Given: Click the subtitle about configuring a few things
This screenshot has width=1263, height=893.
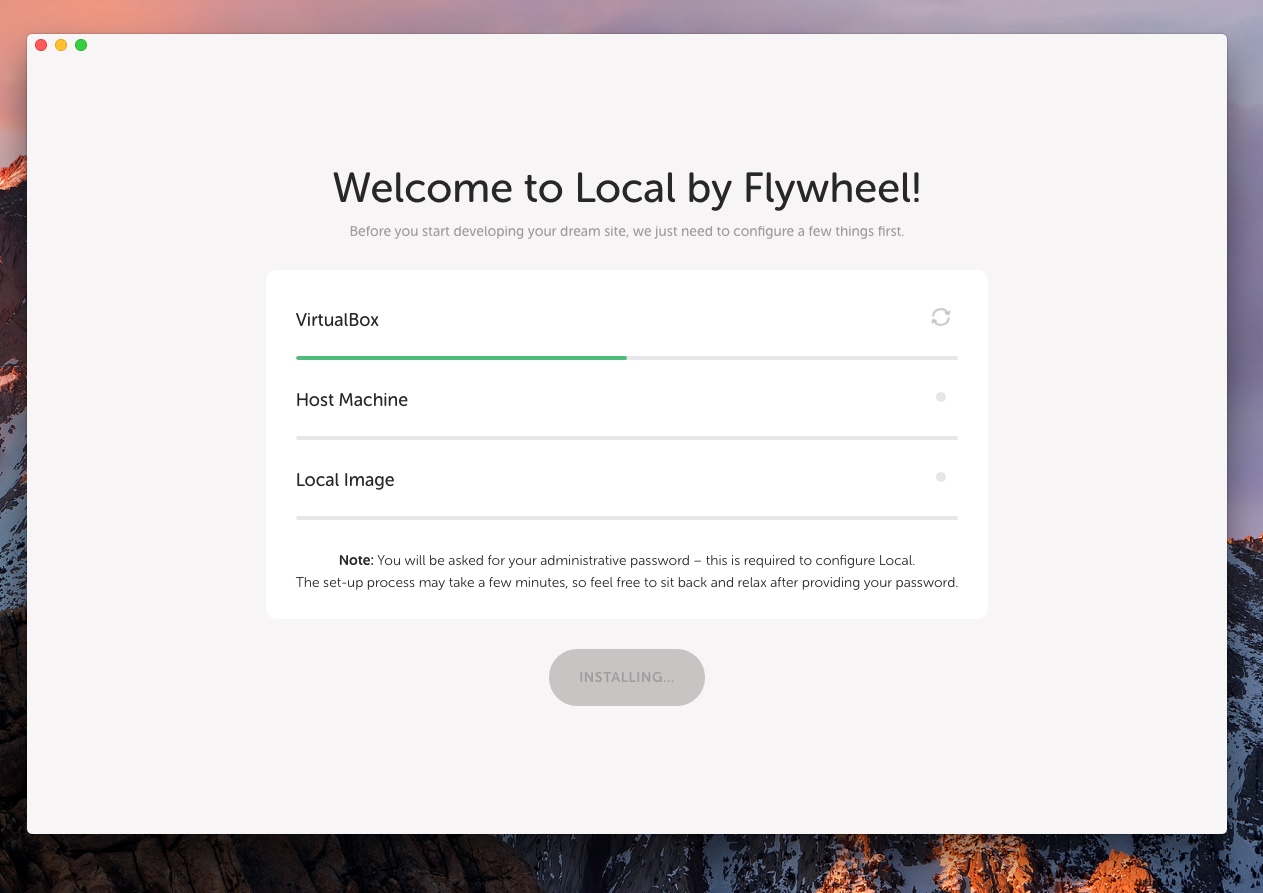Looking at the screenshot, I should (x=627, y=232).
